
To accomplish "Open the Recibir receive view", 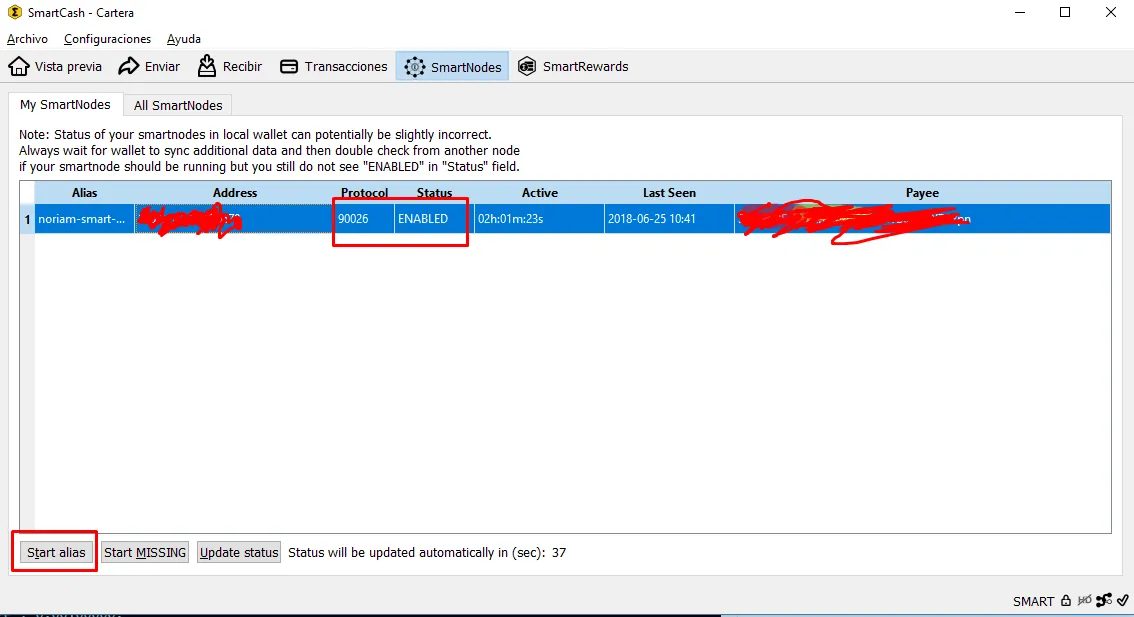I will pos(229,67).
